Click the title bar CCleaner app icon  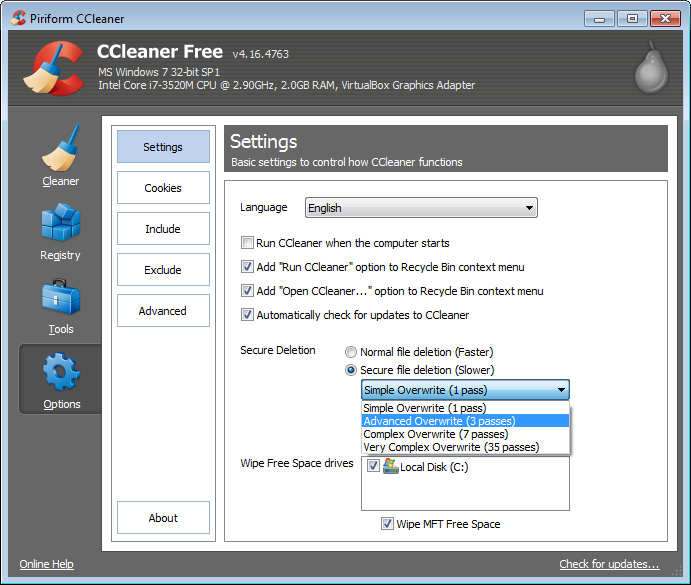pos(17,17)
